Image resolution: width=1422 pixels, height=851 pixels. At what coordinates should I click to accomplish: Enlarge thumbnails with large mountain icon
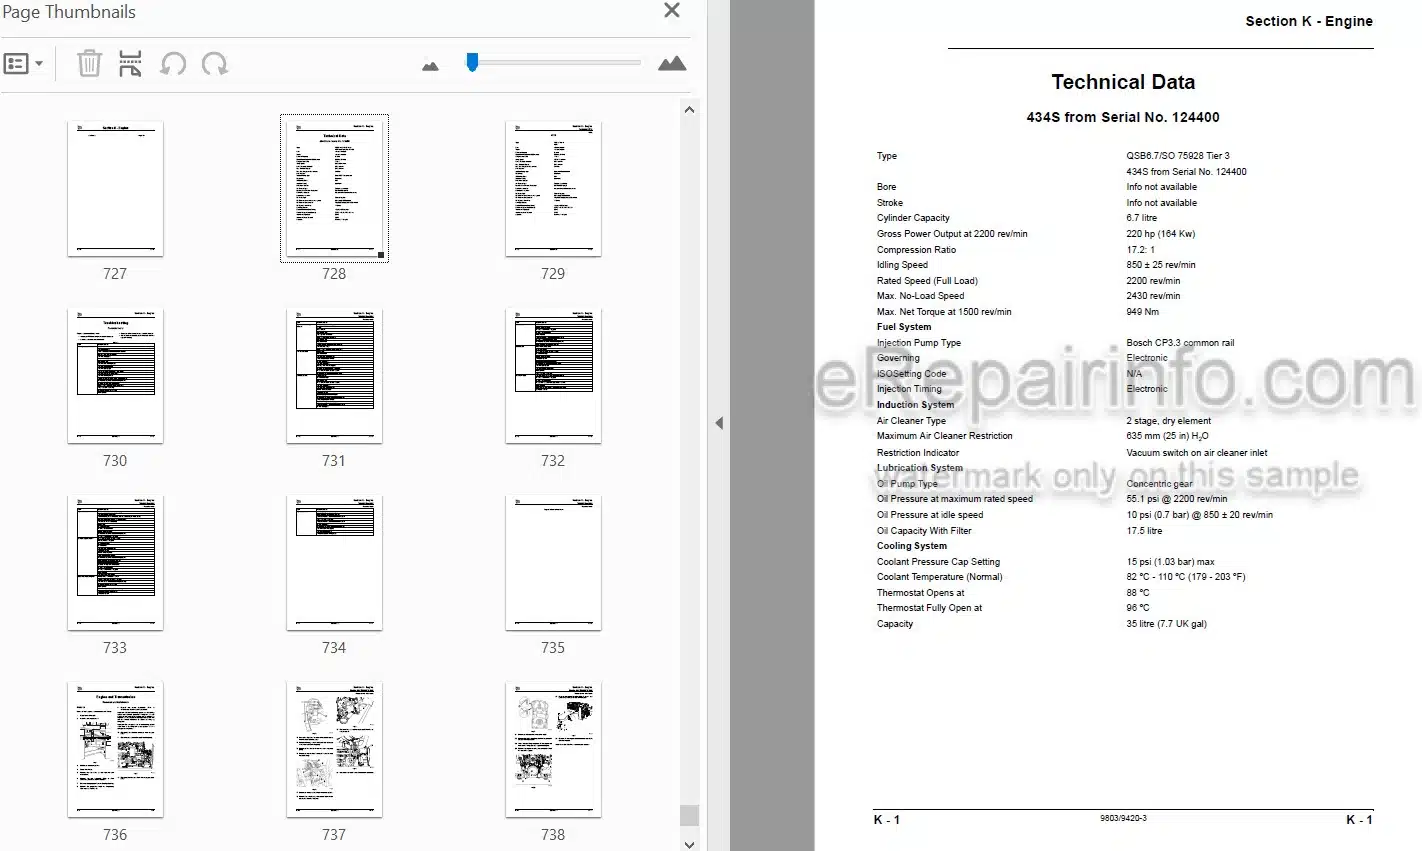coord(672,64)
